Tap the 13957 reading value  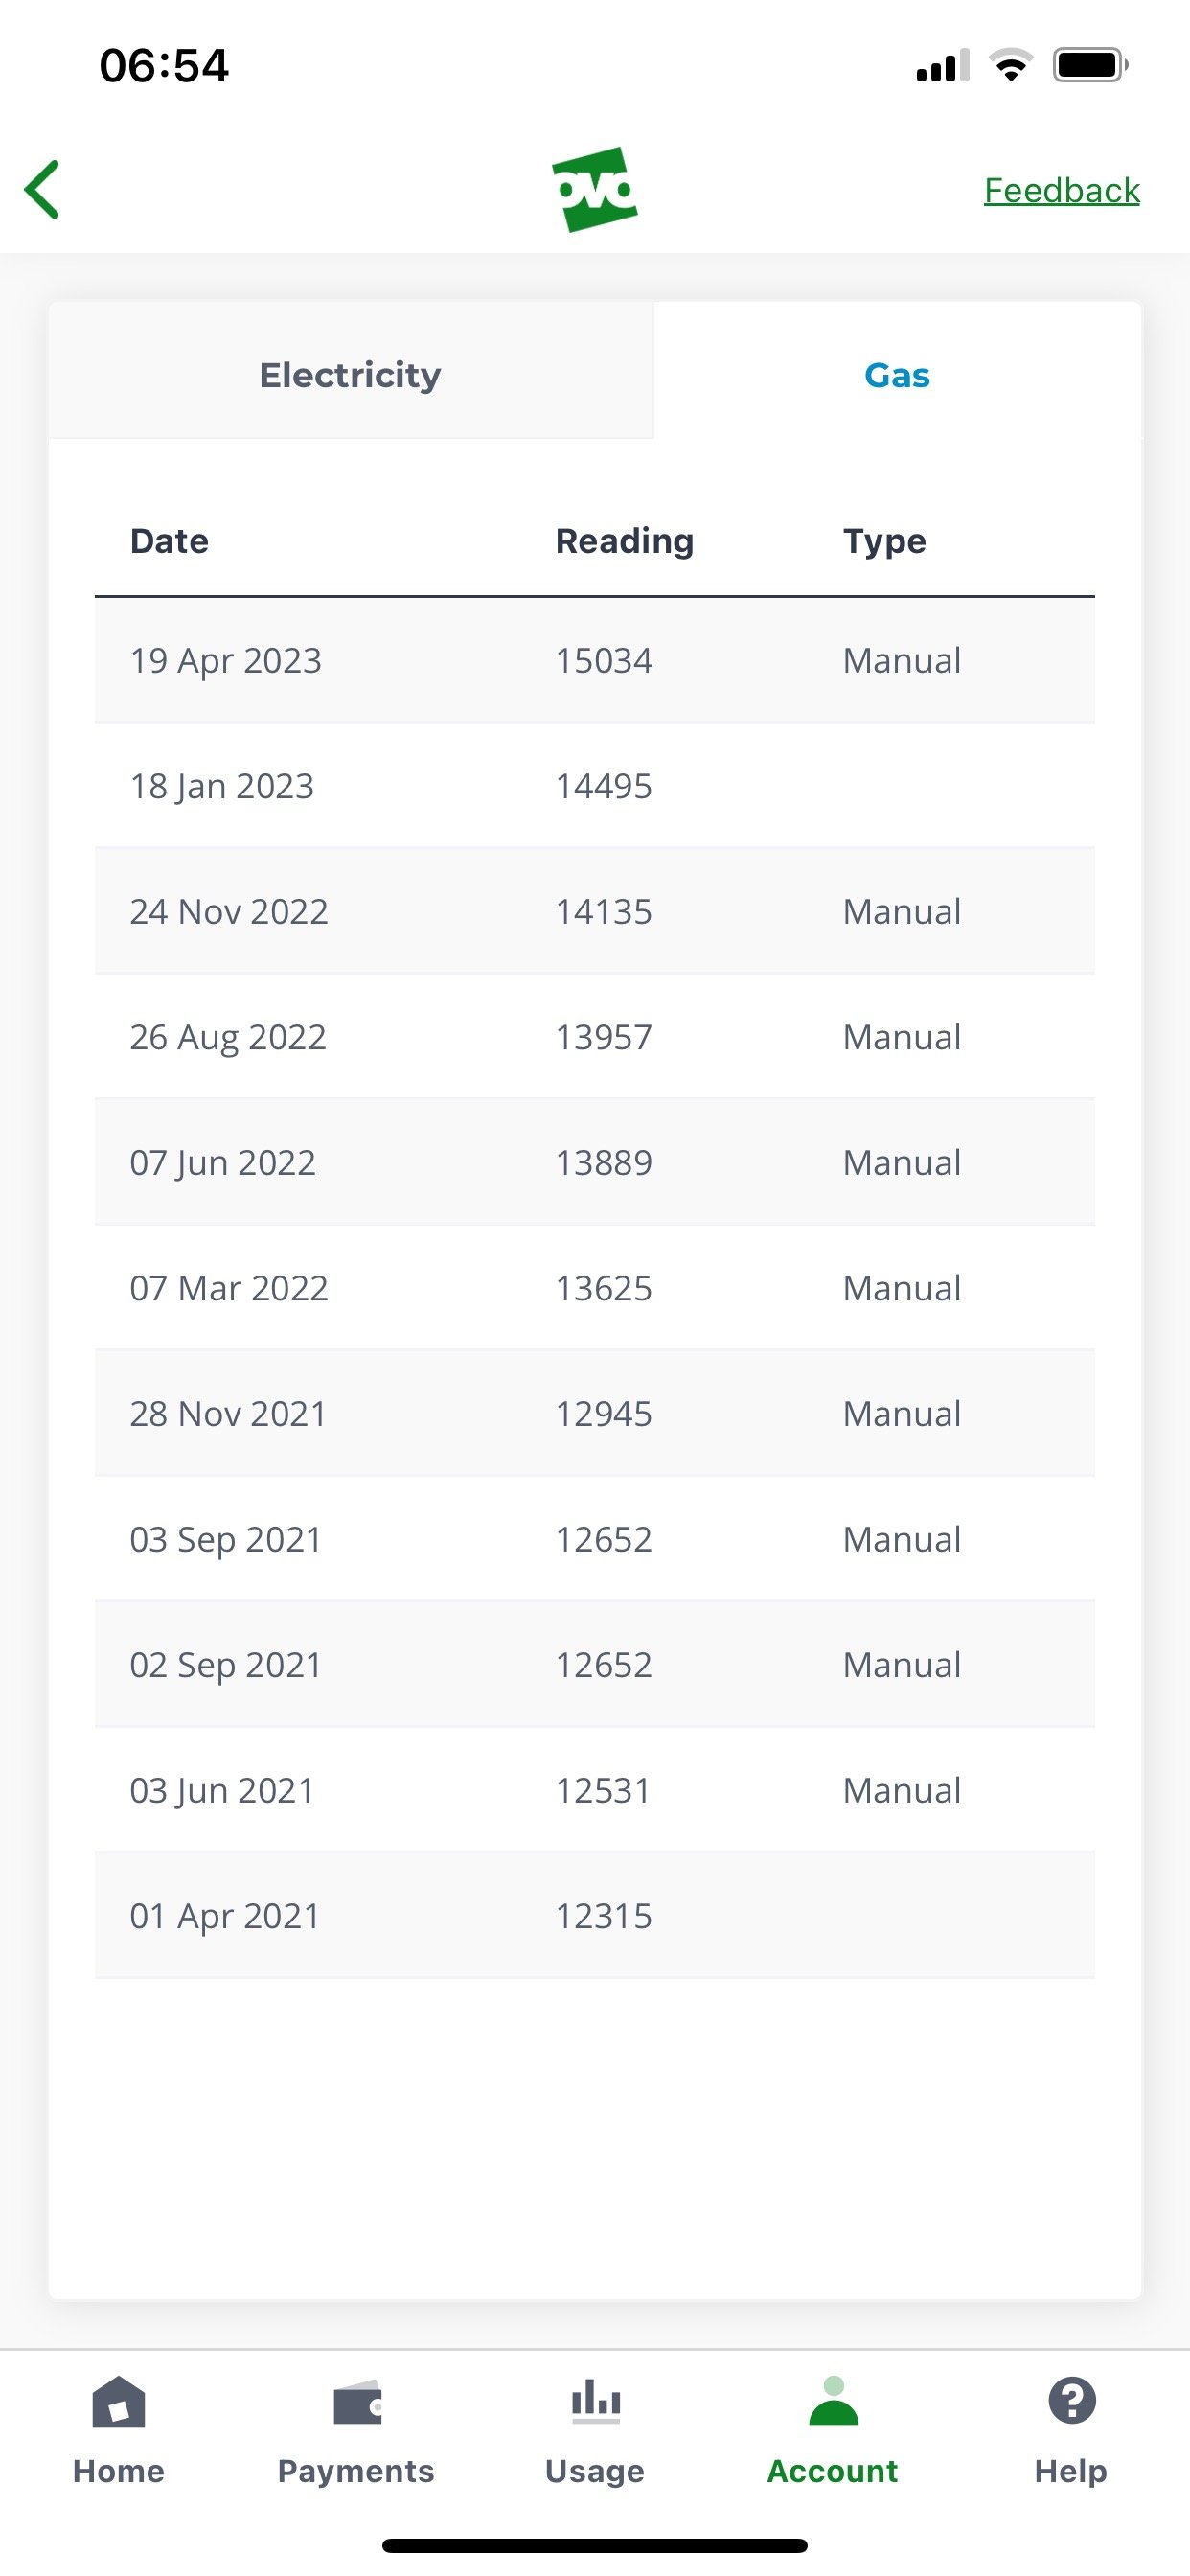(603, 1037)
